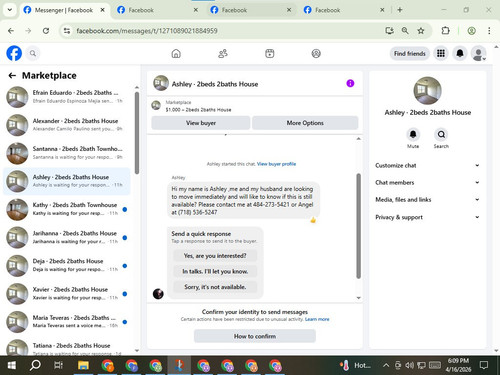Open the browser extensions puzzle icon
Viewport: 500px width, 375px height.
445,31
